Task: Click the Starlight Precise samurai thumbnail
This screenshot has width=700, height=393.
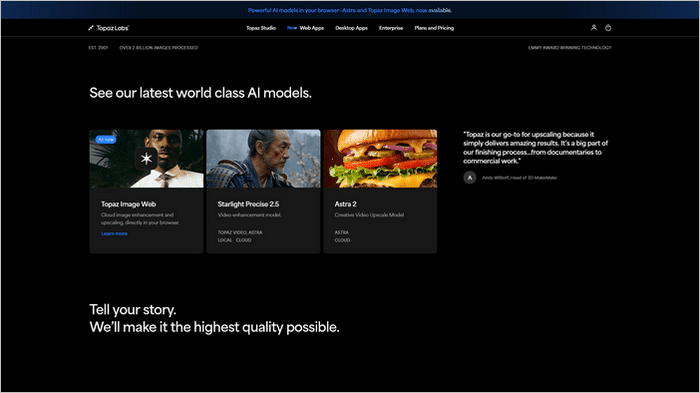Action: click(x=263, y=159)
